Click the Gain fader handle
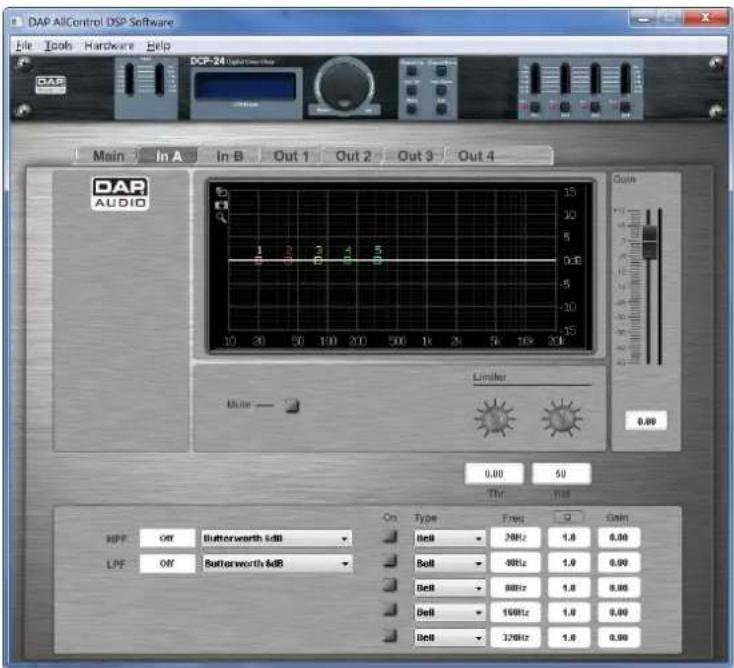 coord(649,241)
